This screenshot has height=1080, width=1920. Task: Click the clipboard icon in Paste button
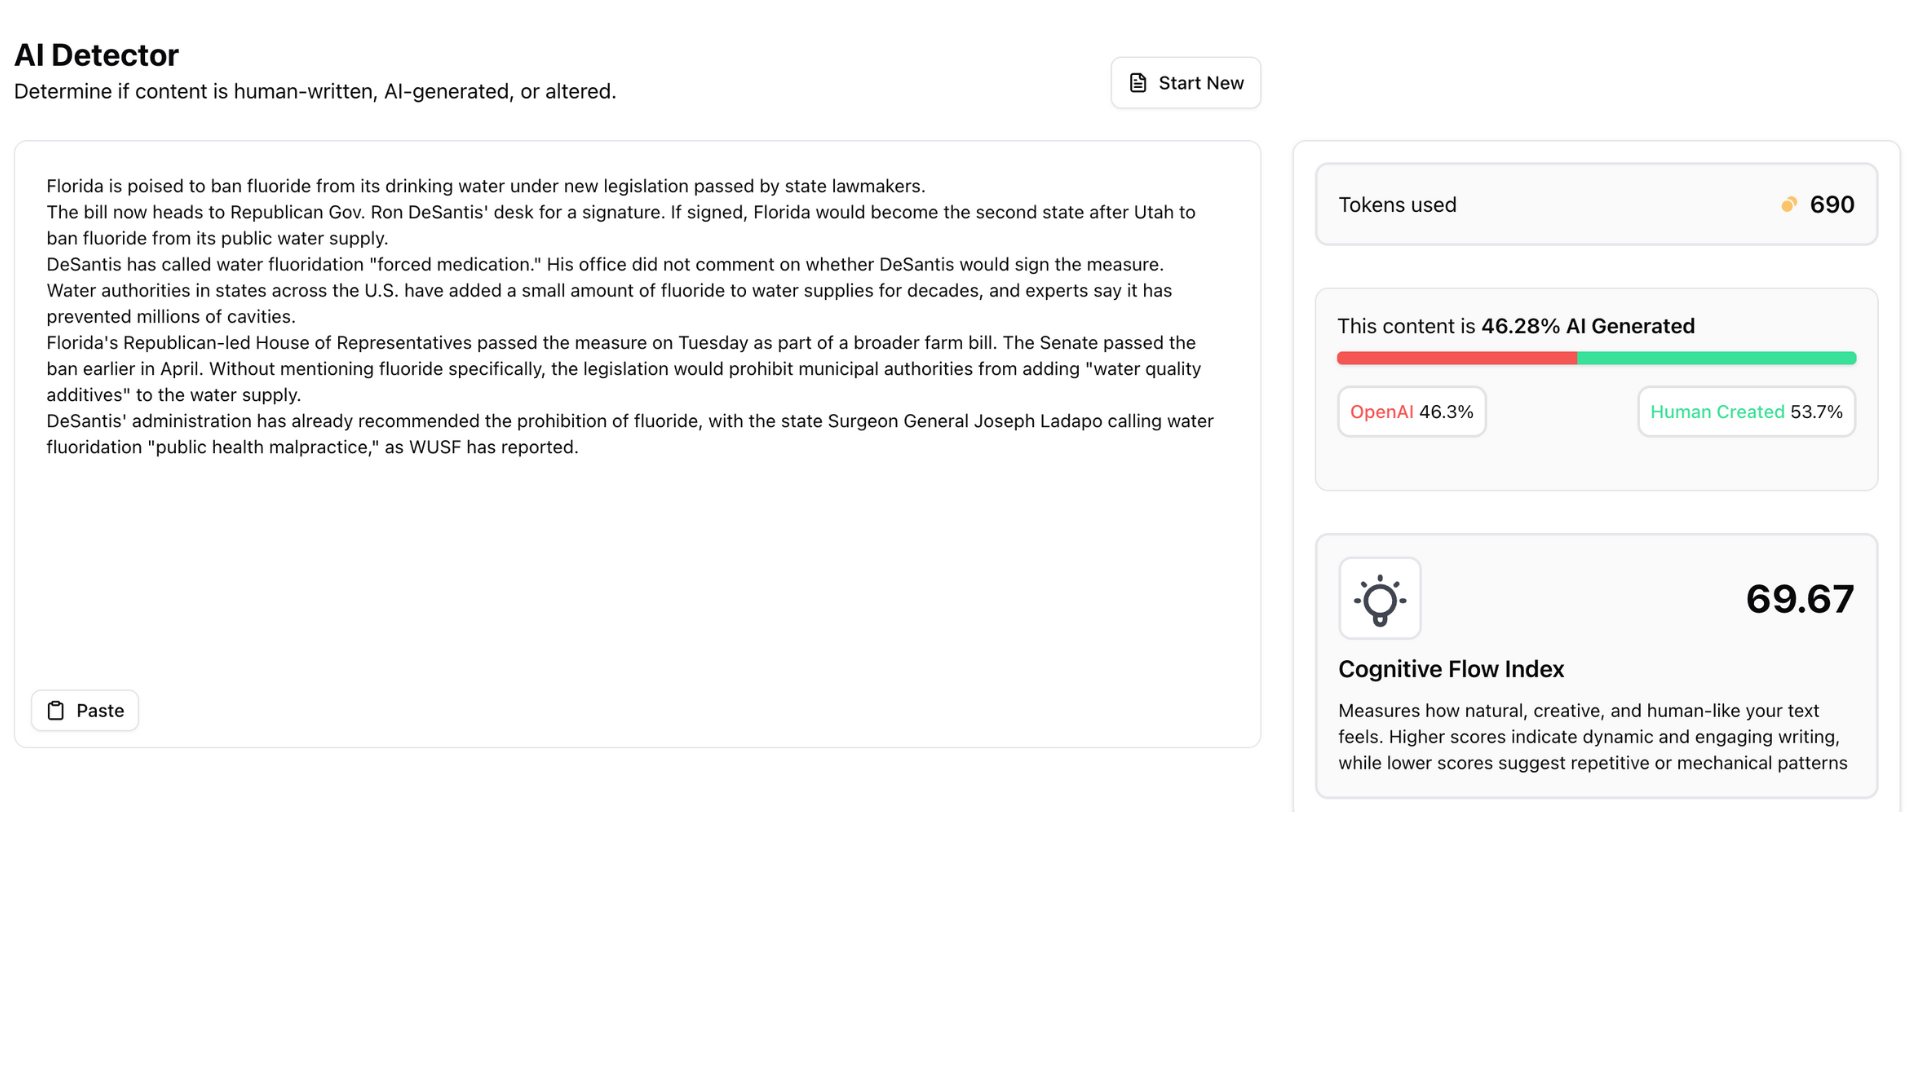(x=56, y=711)
